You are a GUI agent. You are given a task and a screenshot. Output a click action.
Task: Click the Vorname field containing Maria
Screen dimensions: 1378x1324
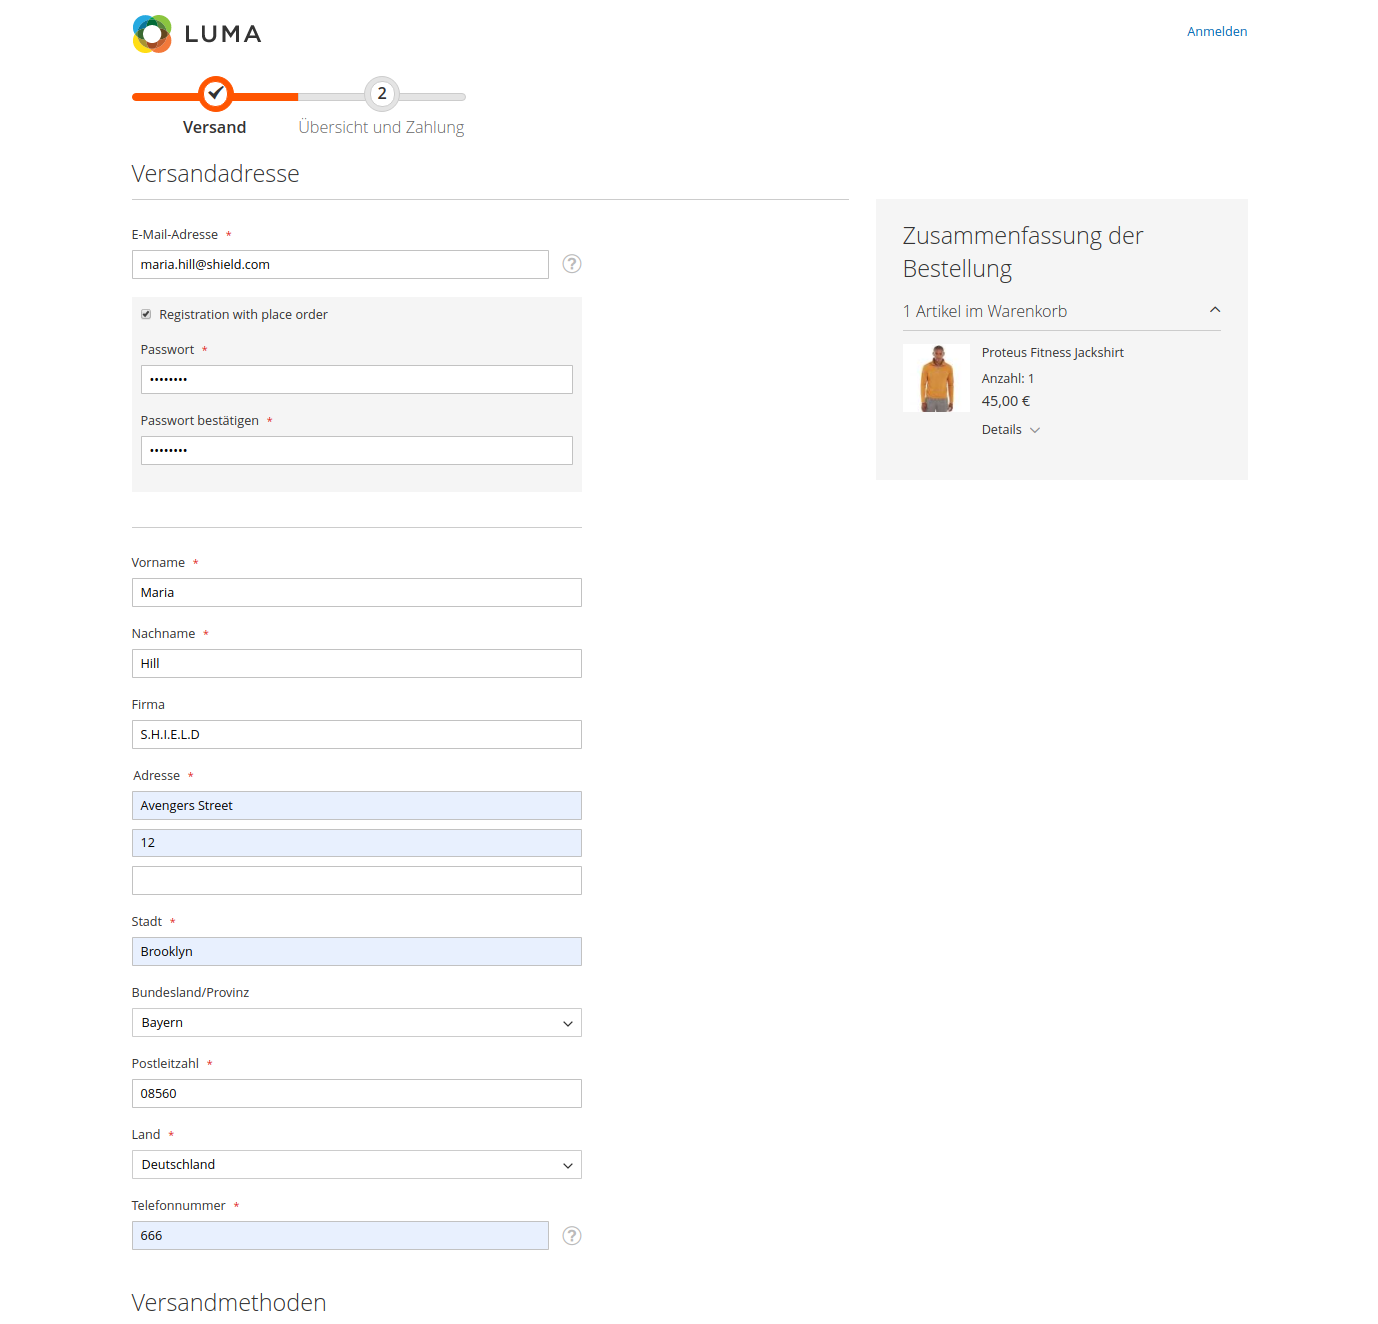357,593
